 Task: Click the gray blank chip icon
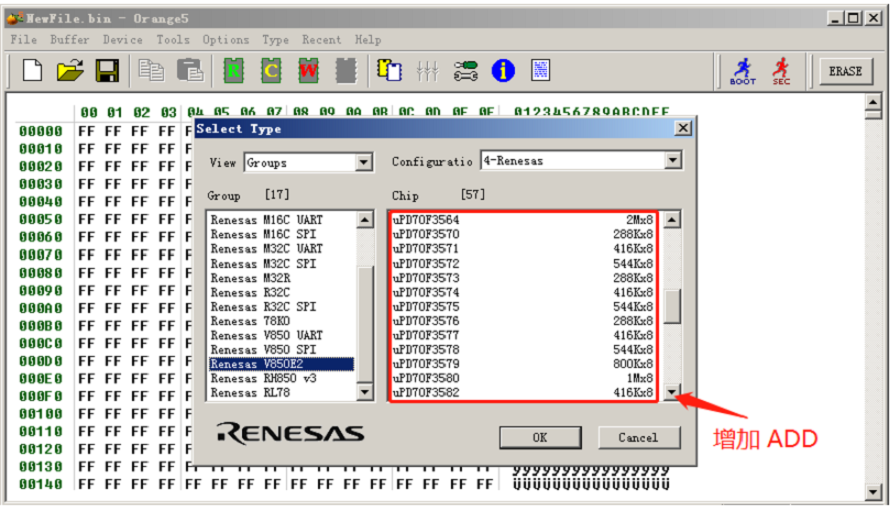[x=346, y=72]
